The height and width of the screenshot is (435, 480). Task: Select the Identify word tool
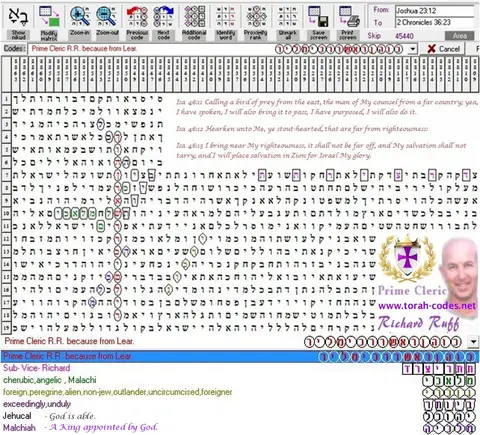click(x=226, y=17)
